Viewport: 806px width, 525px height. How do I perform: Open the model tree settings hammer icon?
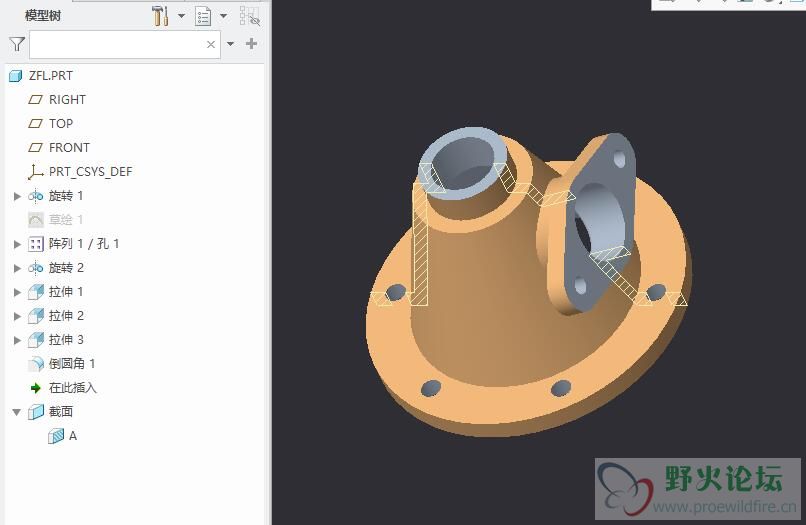(x=160, y=16)
